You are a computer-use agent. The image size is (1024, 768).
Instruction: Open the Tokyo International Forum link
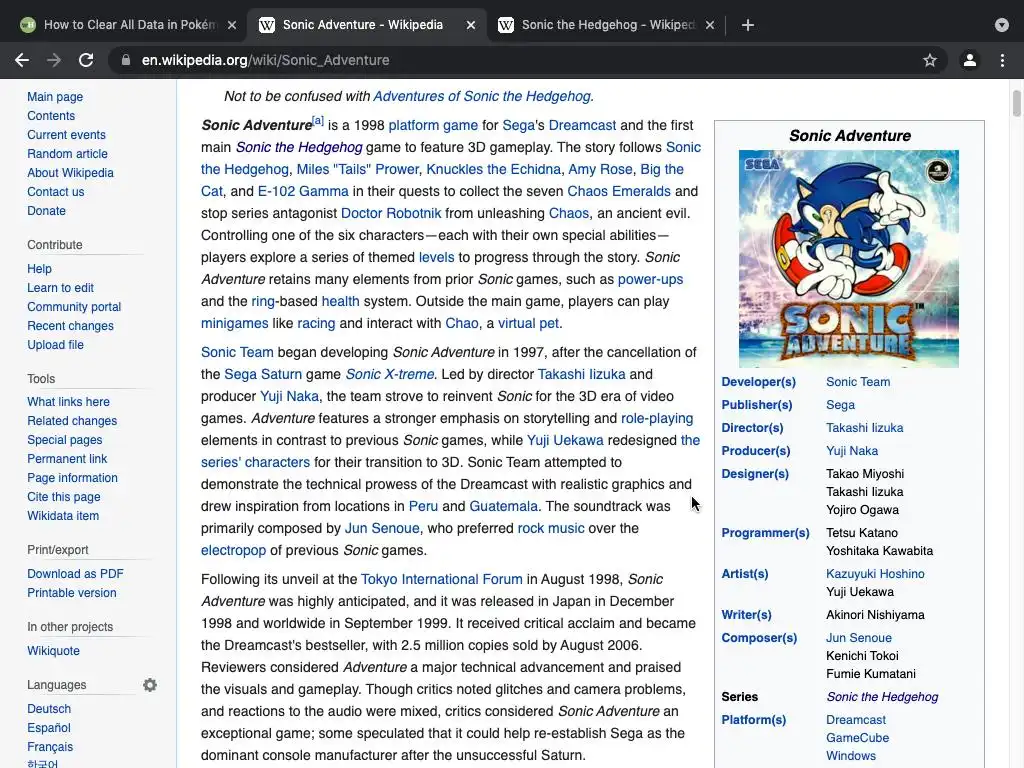(x=441, y=579)
